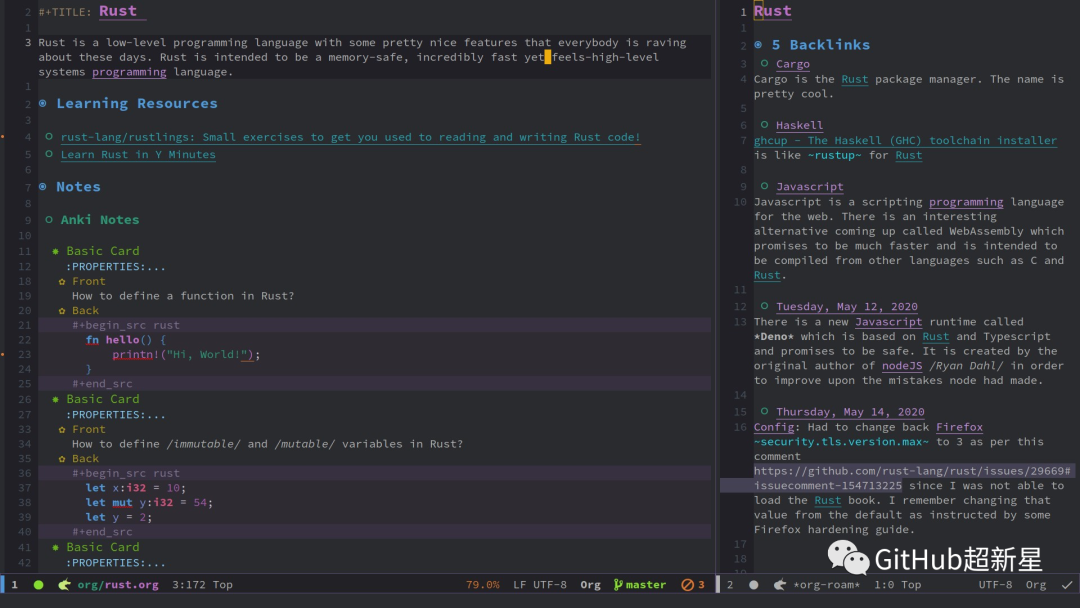The width and height of the screenshot is (1080, 608).
Task: Click the 79.0% indicator in modeline
Action: (x=483, y=585)
